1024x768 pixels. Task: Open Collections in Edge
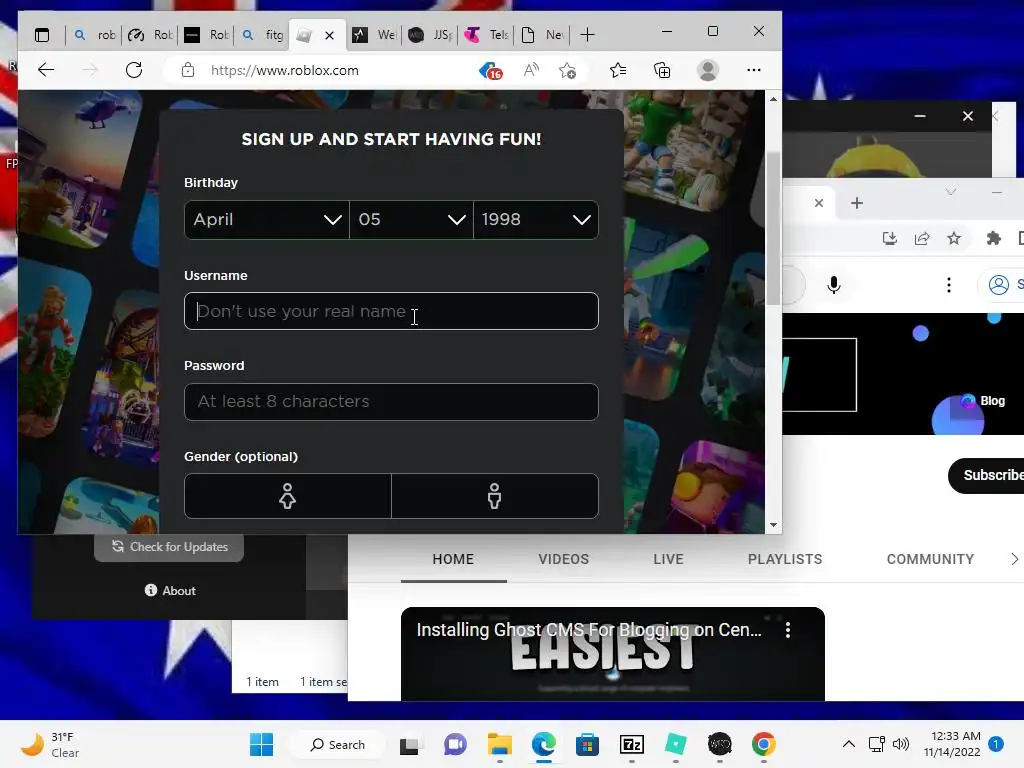pyautogui.click(x=662, y=70)
